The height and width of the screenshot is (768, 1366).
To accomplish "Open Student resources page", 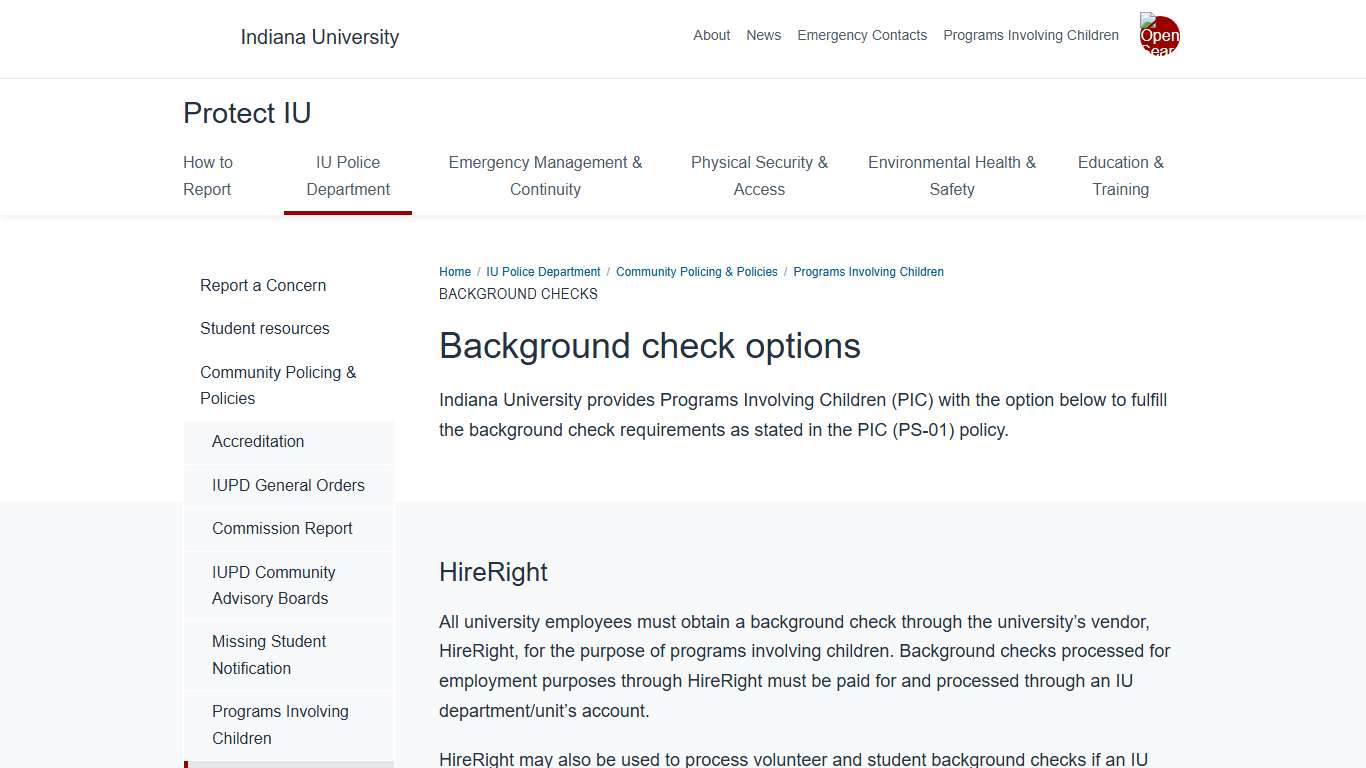I will [265, 328].
